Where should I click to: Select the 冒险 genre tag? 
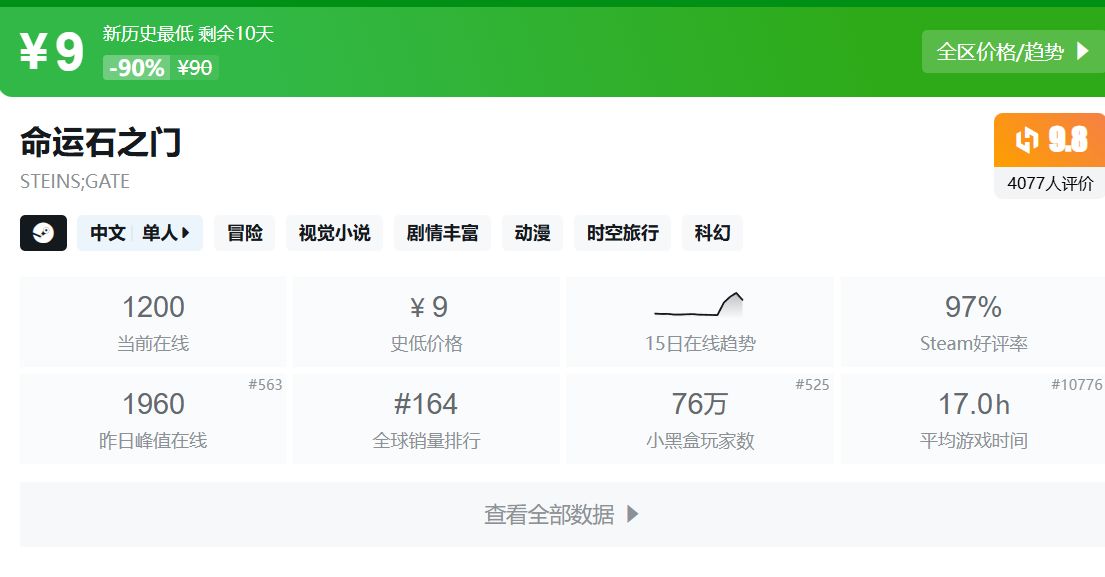tap(245, 233)
